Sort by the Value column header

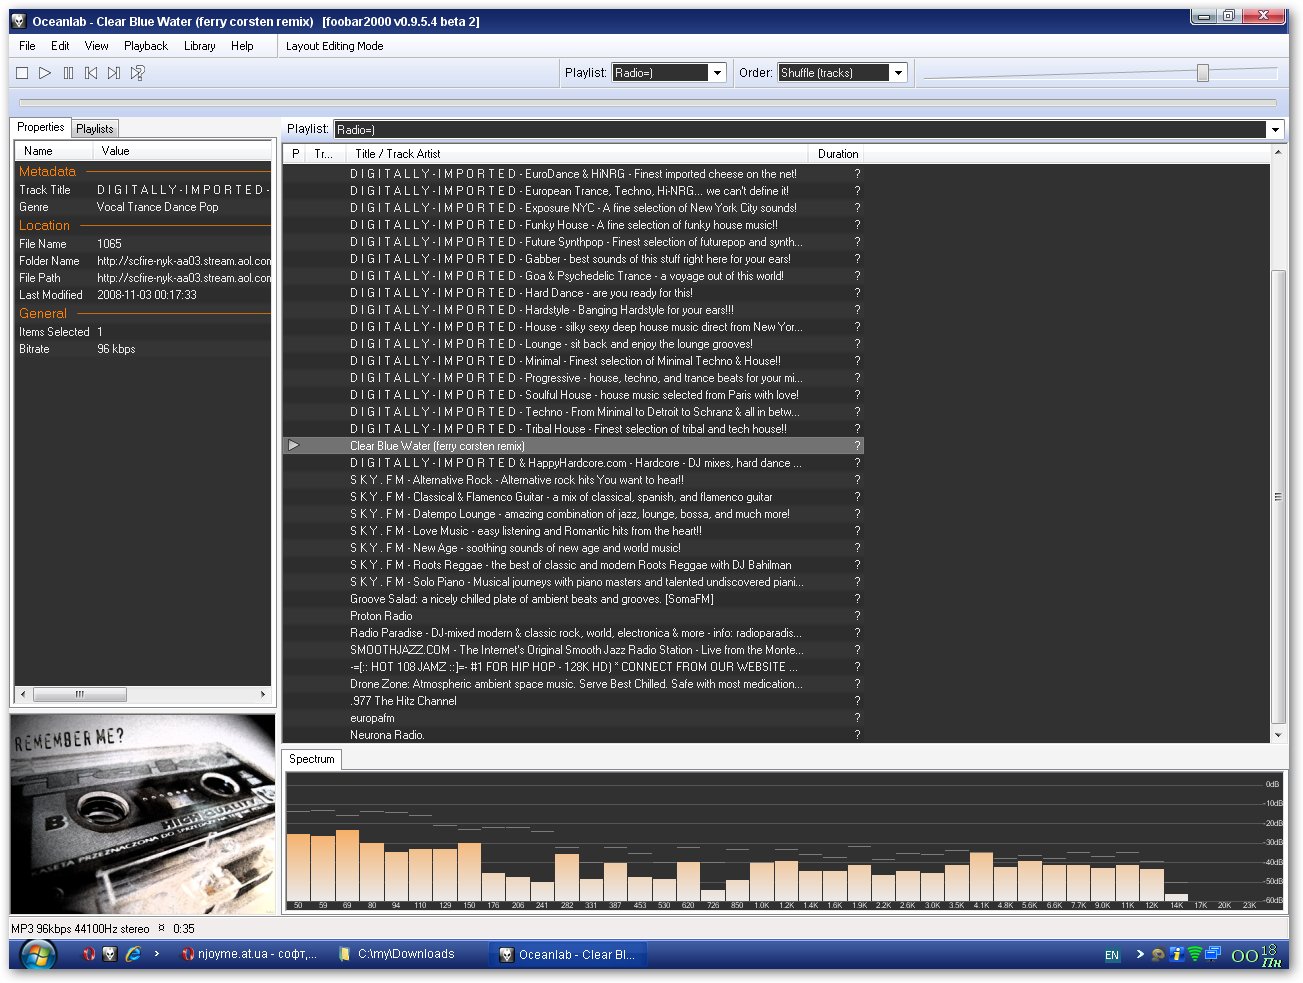pyautogui.click(x=182, y=151)
